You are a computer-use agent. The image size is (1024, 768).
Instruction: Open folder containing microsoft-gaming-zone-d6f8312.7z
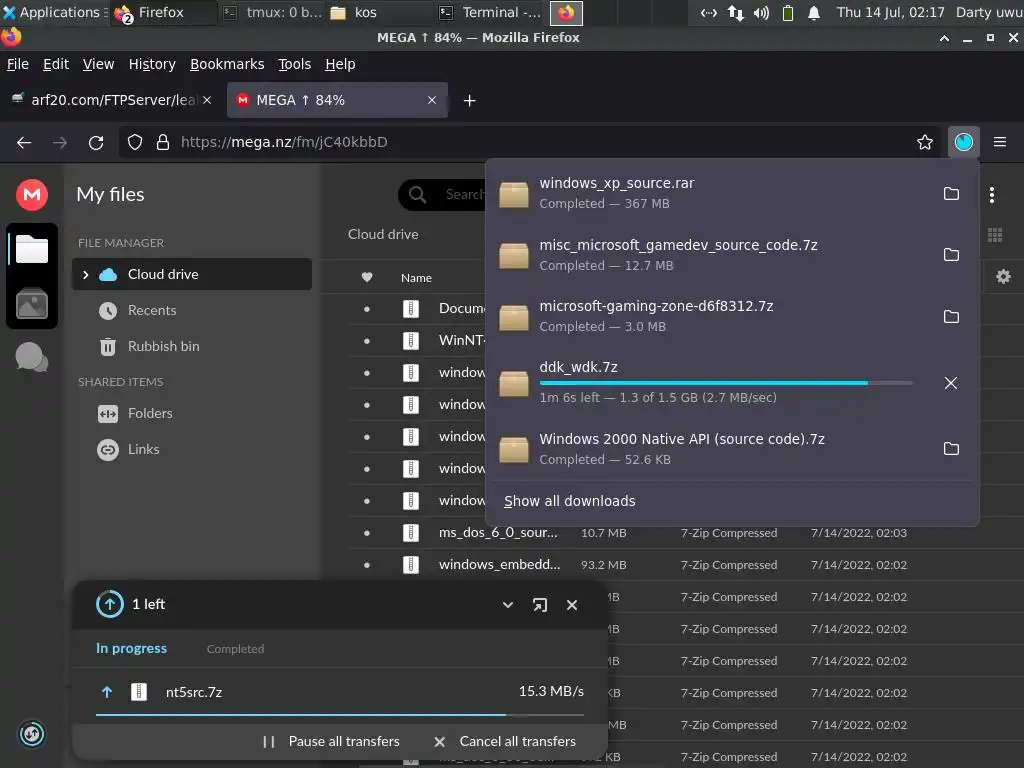click(951, 317)
